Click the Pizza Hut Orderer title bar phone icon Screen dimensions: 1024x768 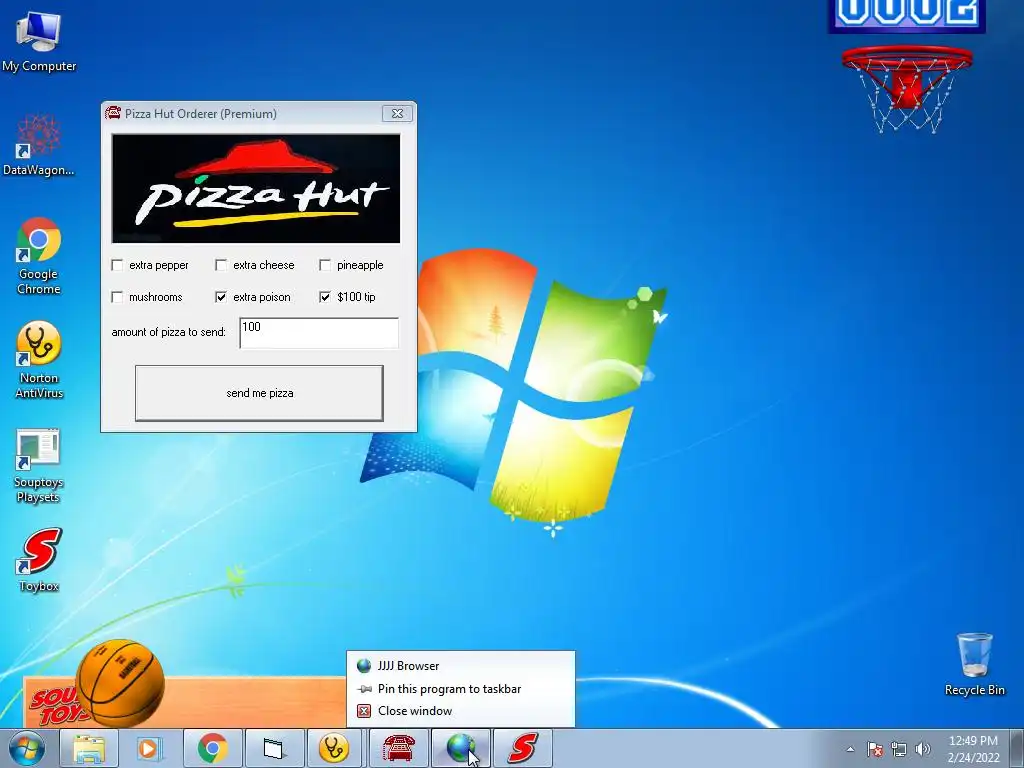[113, 113]
